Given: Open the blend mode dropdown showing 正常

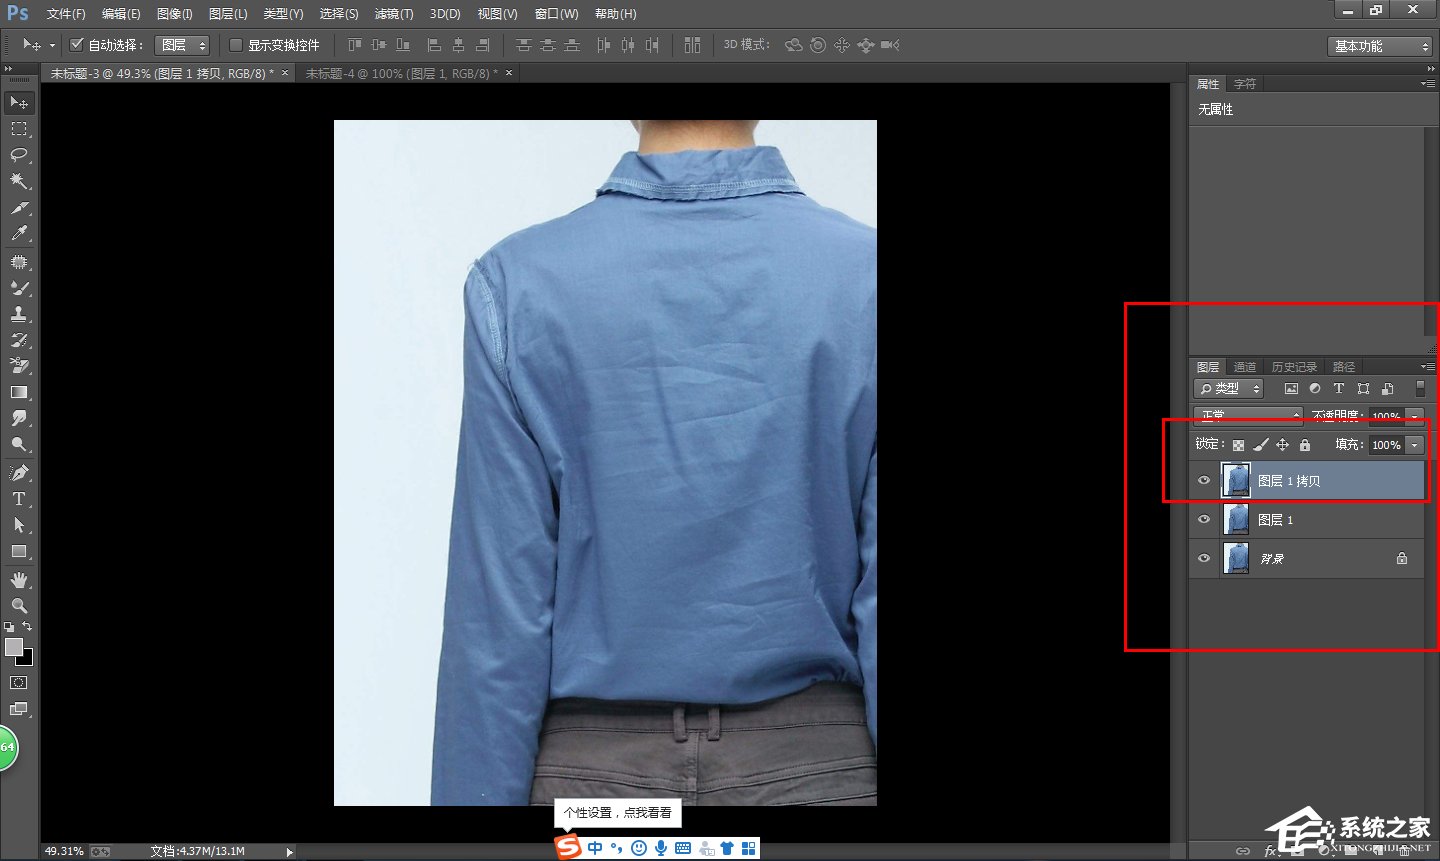Looking at the screenshot, I should point(1247,416).
